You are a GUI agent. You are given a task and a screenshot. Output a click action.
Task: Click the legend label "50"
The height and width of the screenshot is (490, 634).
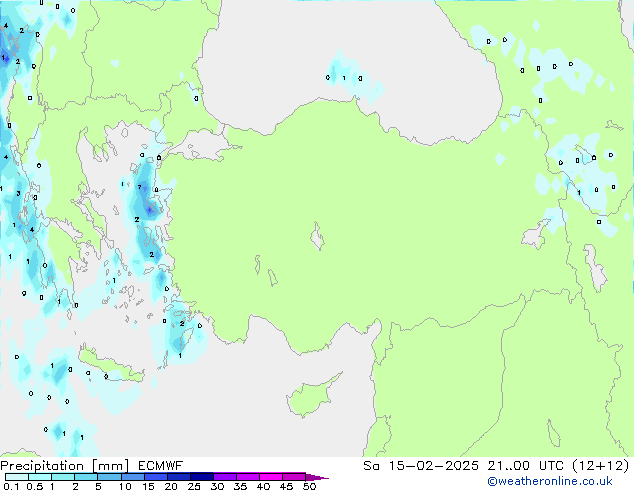[x=309, y=486]
